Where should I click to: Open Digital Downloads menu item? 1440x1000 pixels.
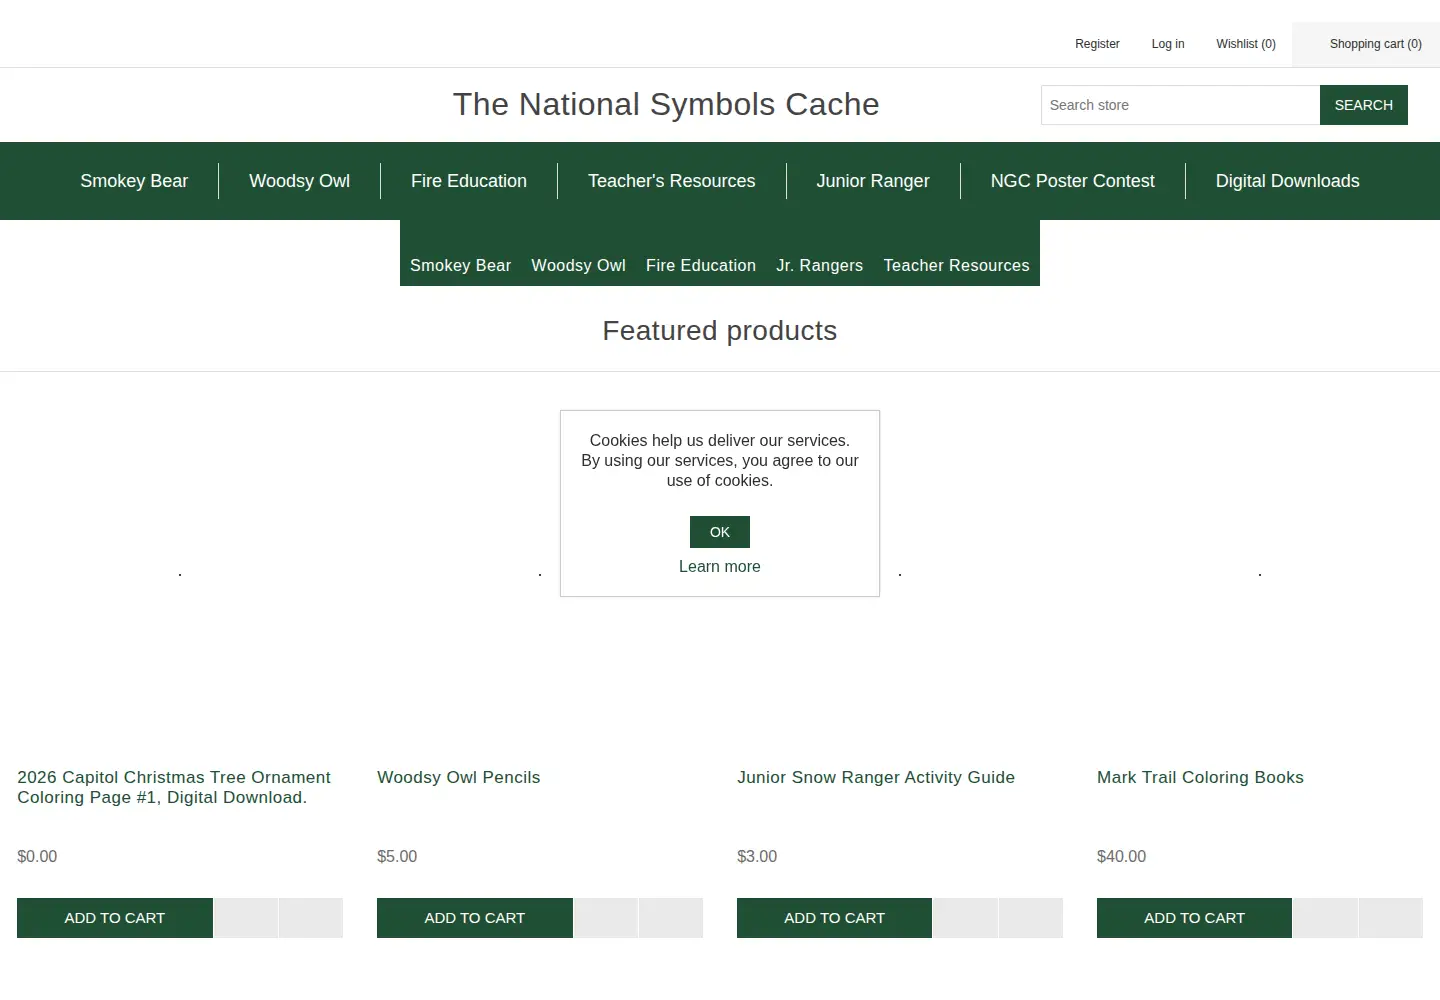click(1287, 181)
